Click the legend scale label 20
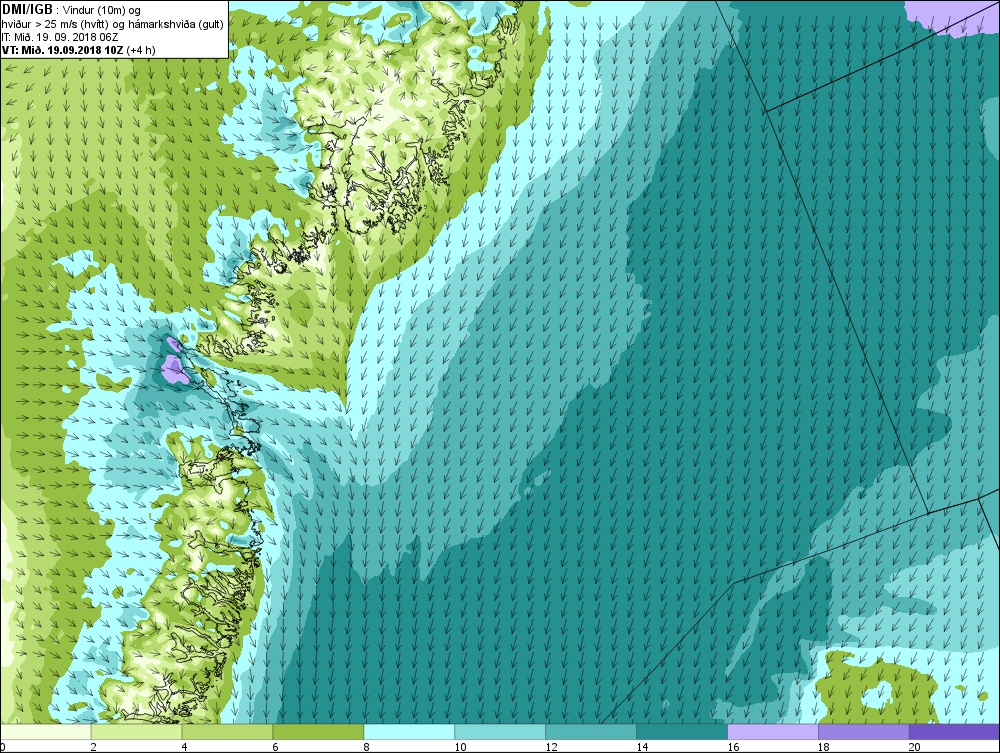 click(915, 747)
